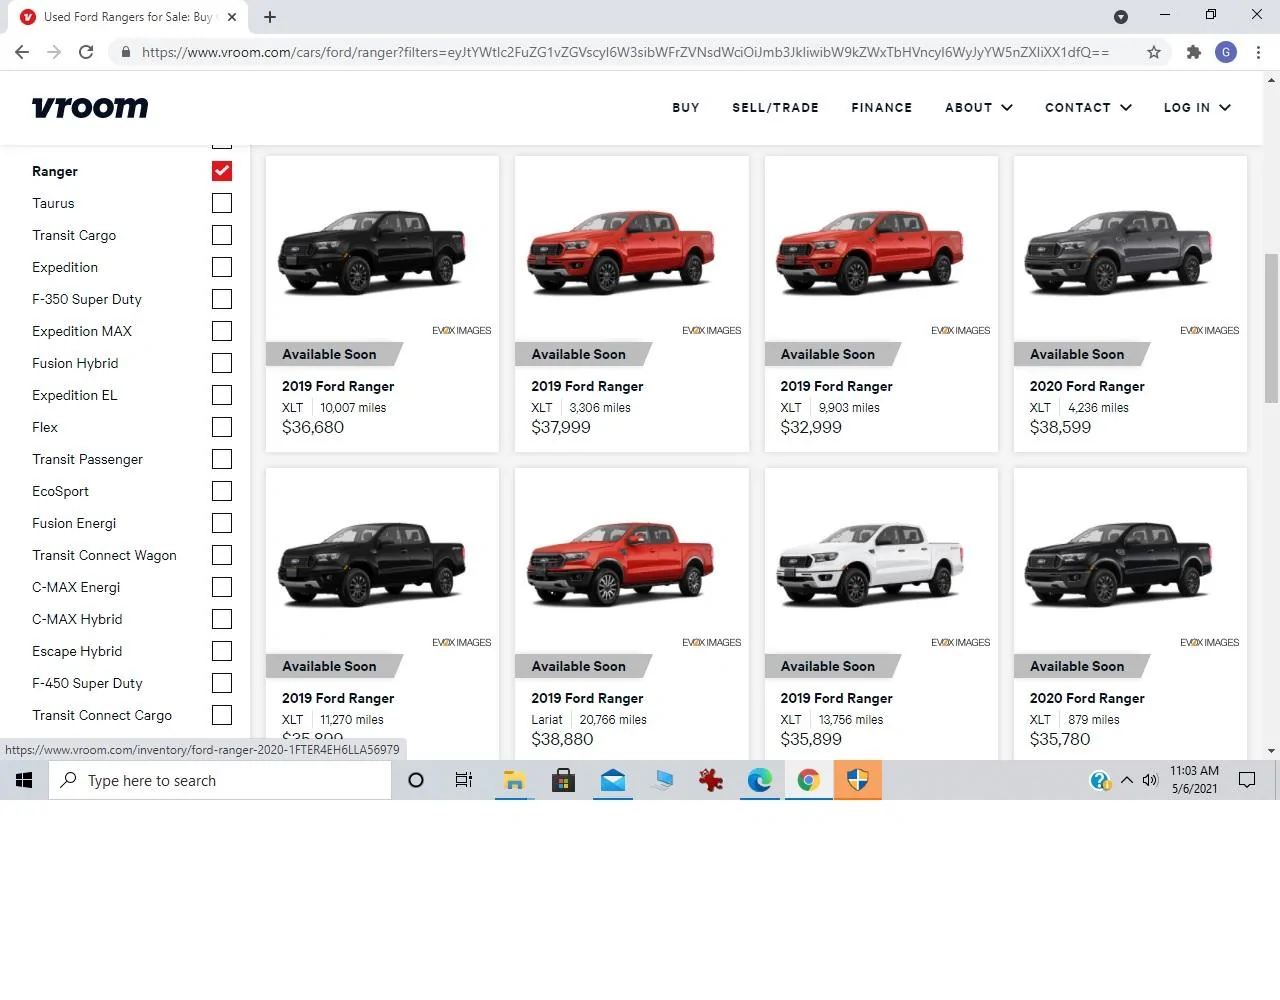Go back to the previous page

pyautogui.click(x=22, y=52)
